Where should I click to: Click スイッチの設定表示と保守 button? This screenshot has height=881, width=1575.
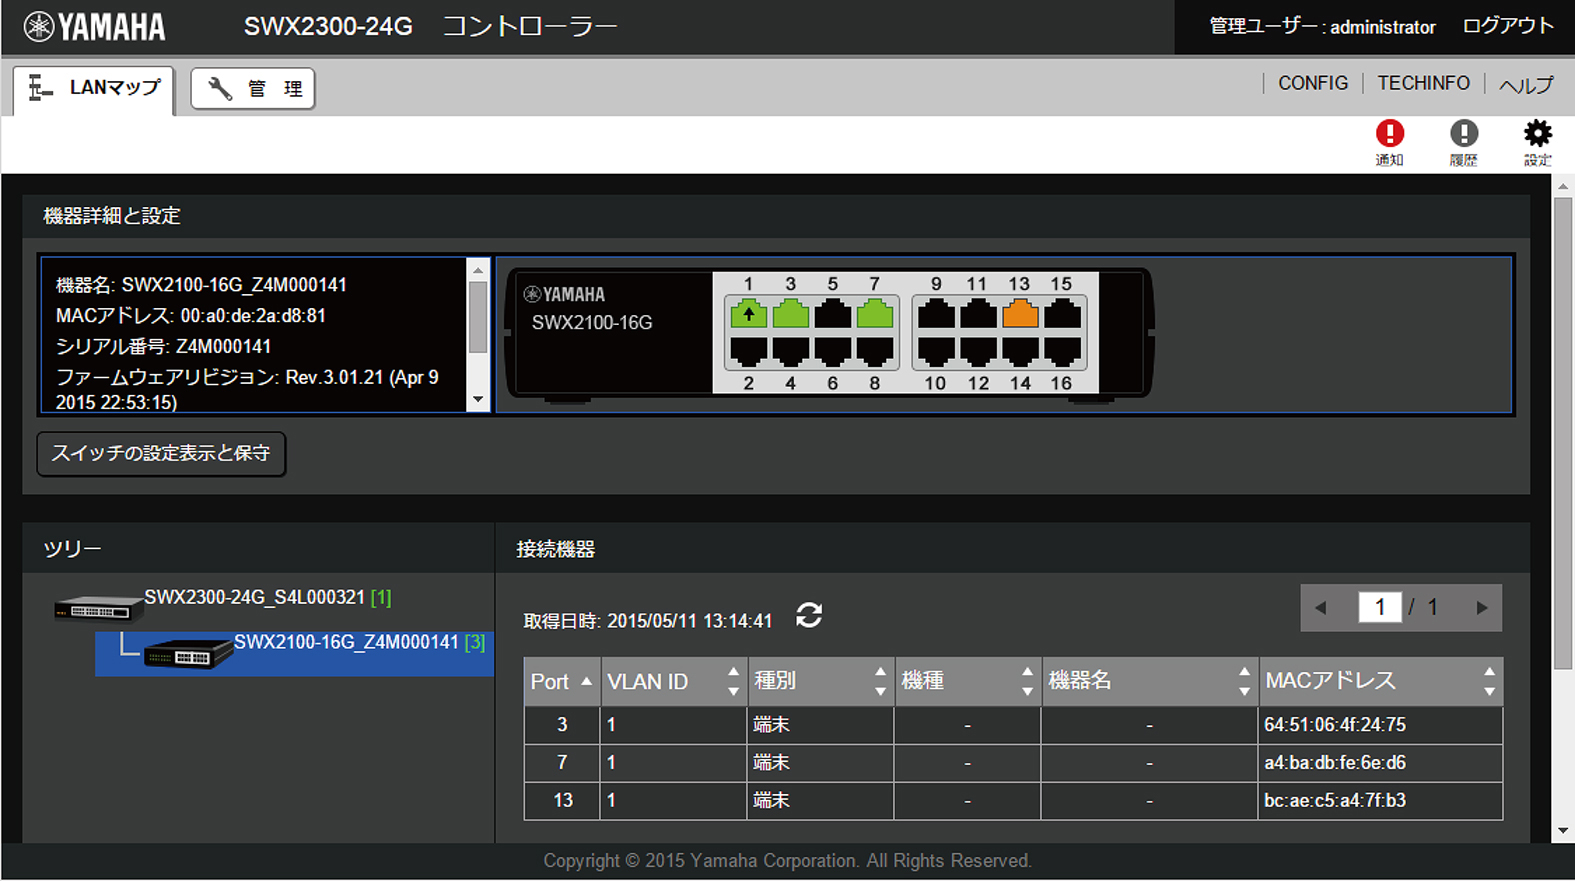pyautogui.click(x=161, y=454)
